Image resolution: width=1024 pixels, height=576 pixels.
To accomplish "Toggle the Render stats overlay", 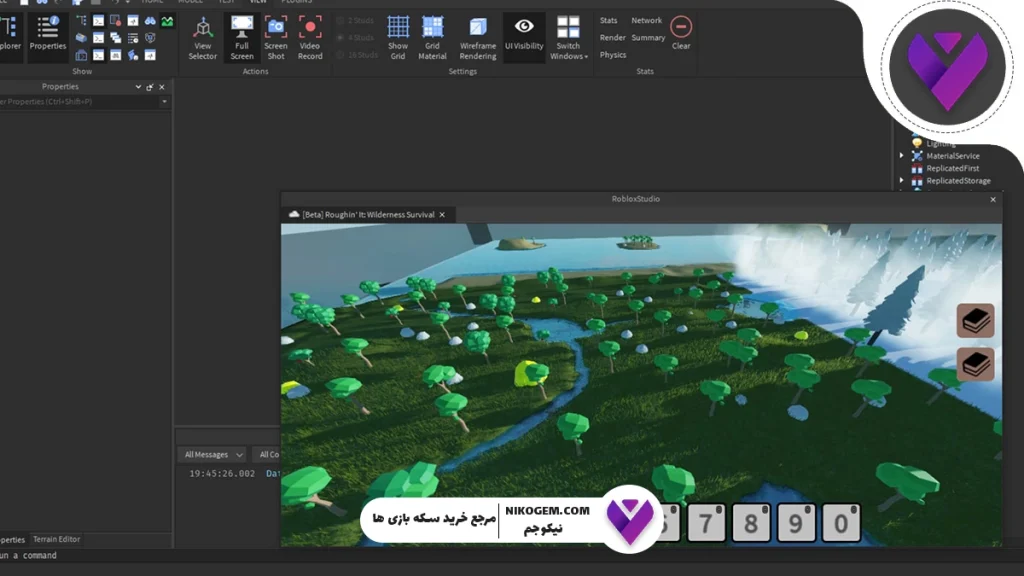I will [613, 38].
